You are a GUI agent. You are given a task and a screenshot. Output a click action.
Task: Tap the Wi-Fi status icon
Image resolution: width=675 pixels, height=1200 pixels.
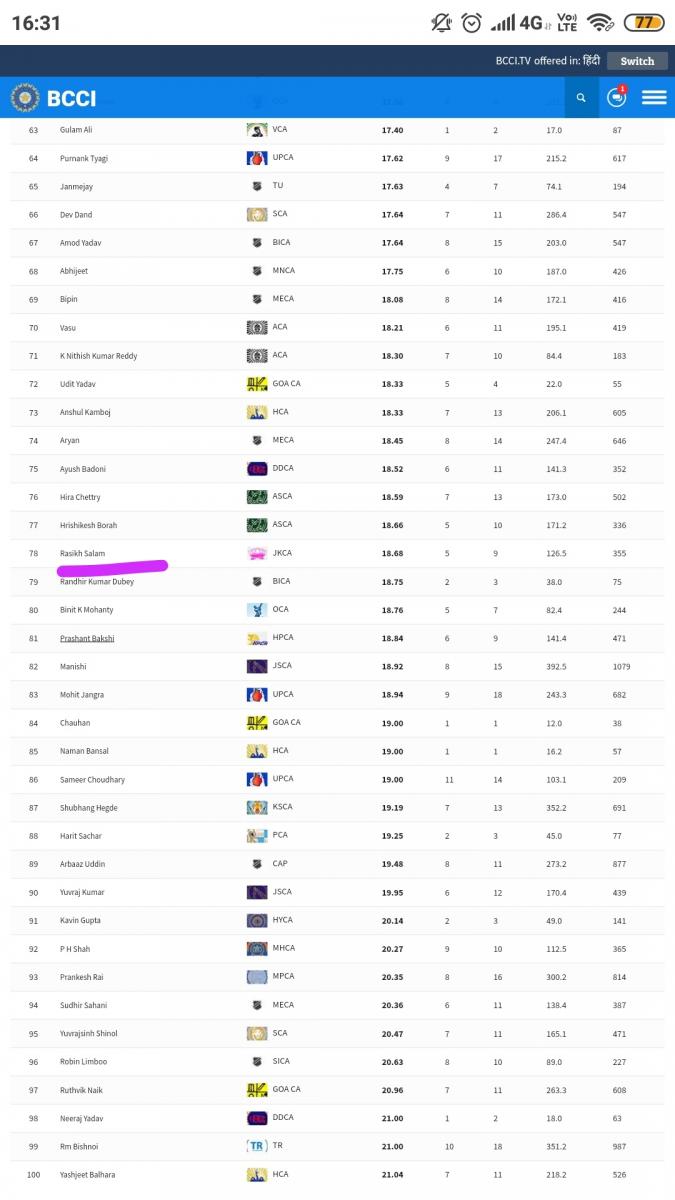[600, 22]
